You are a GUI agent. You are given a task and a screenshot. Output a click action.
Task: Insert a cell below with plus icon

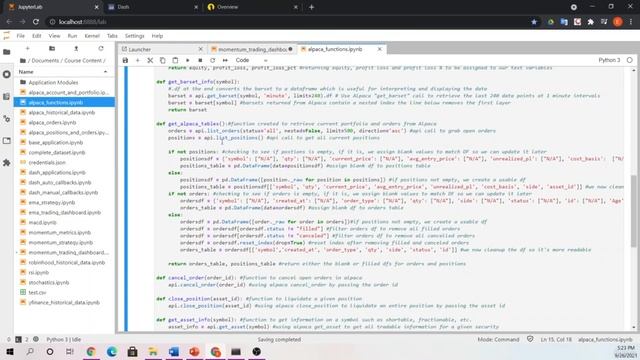[x=138, y=60]
